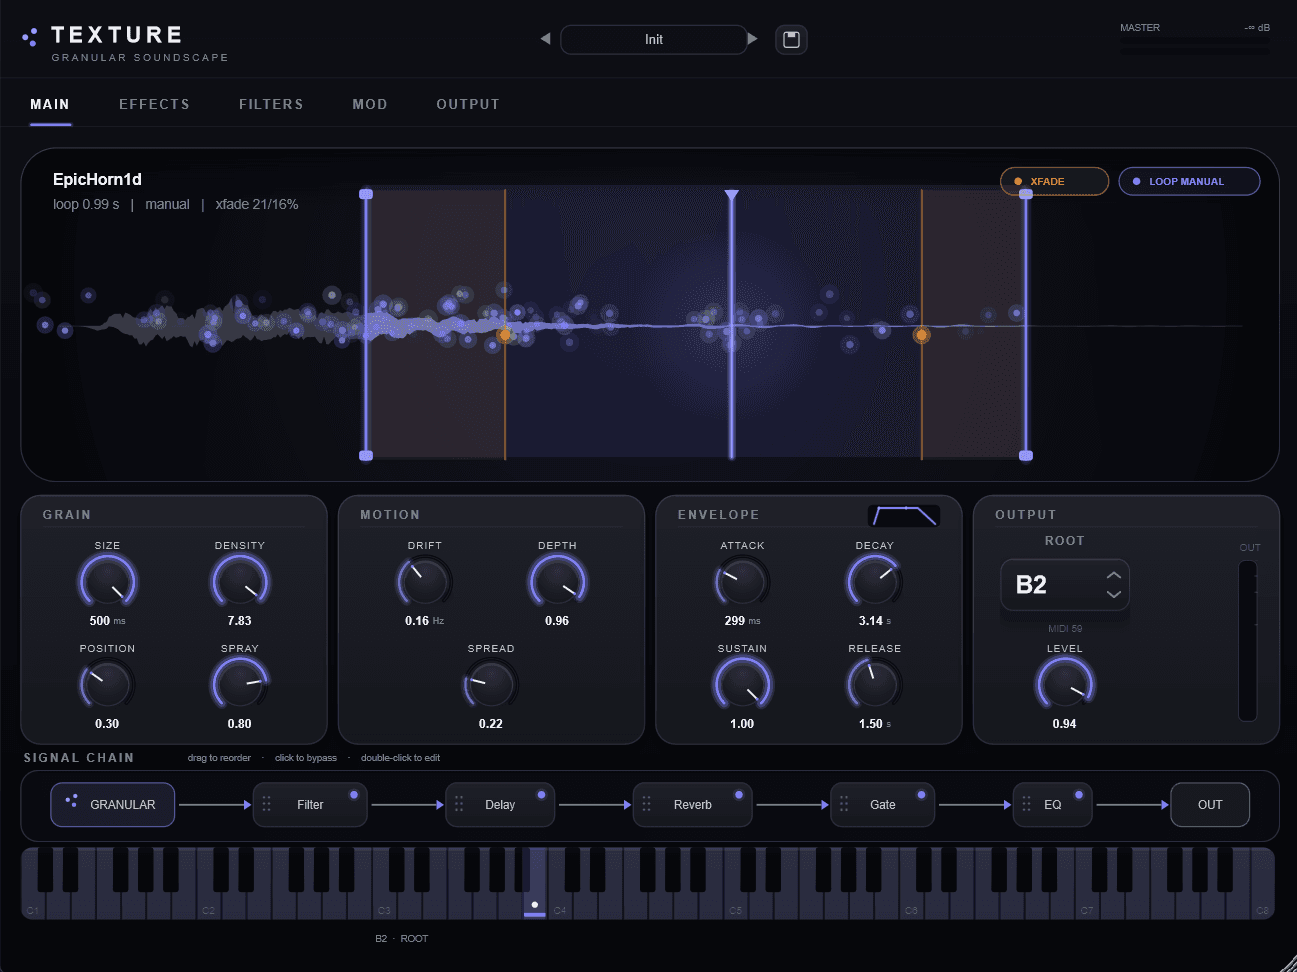Click the DENSITY knob
The height and width of the screenshot is (972, 1297).
[240, 581]
